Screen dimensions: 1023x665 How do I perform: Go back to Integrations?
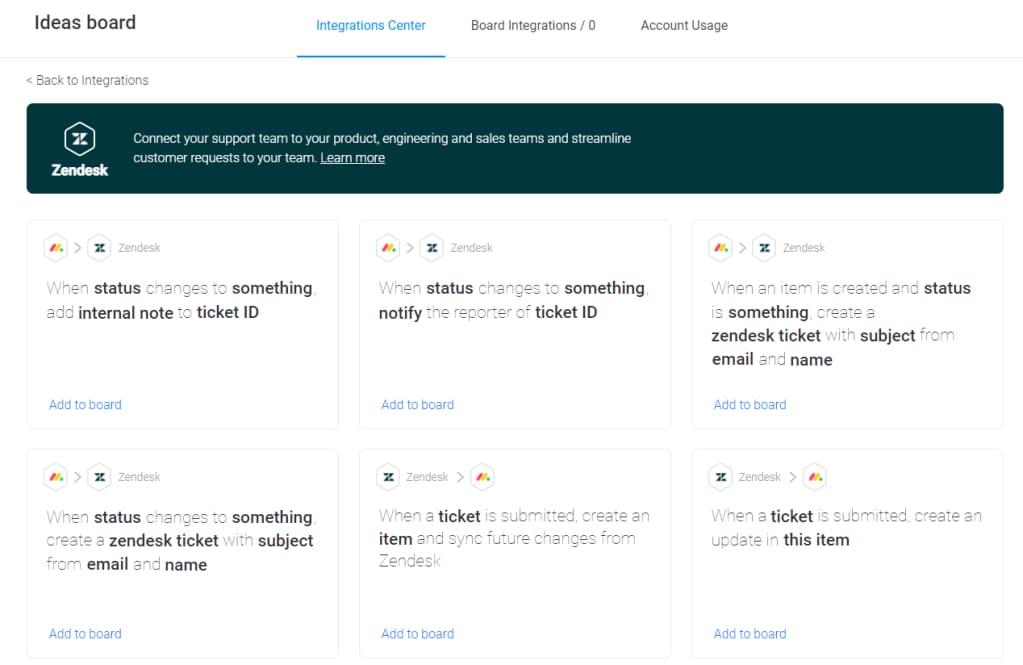click(x=86, y=80)
